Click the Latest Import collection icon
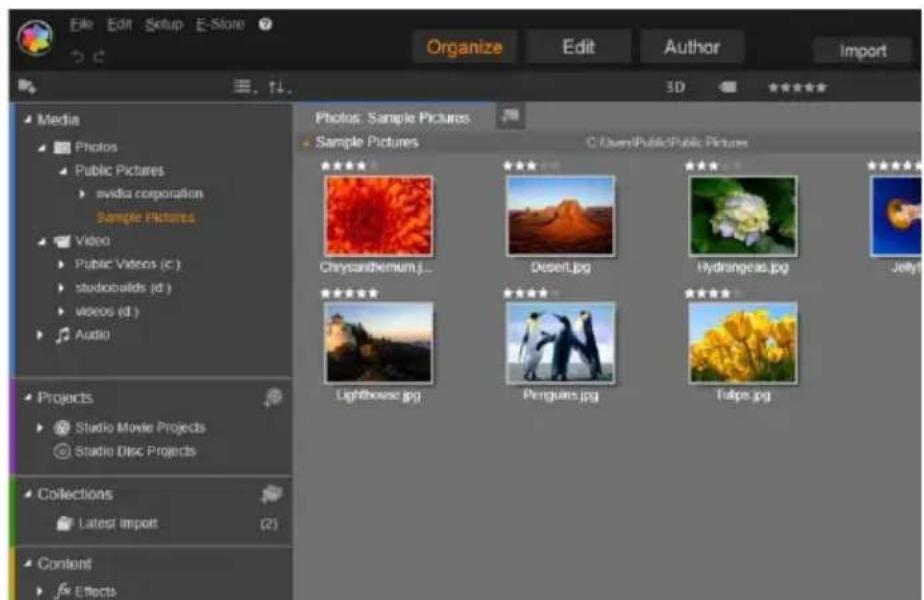This screenshot has width=924, height=600. click(64, 523)
